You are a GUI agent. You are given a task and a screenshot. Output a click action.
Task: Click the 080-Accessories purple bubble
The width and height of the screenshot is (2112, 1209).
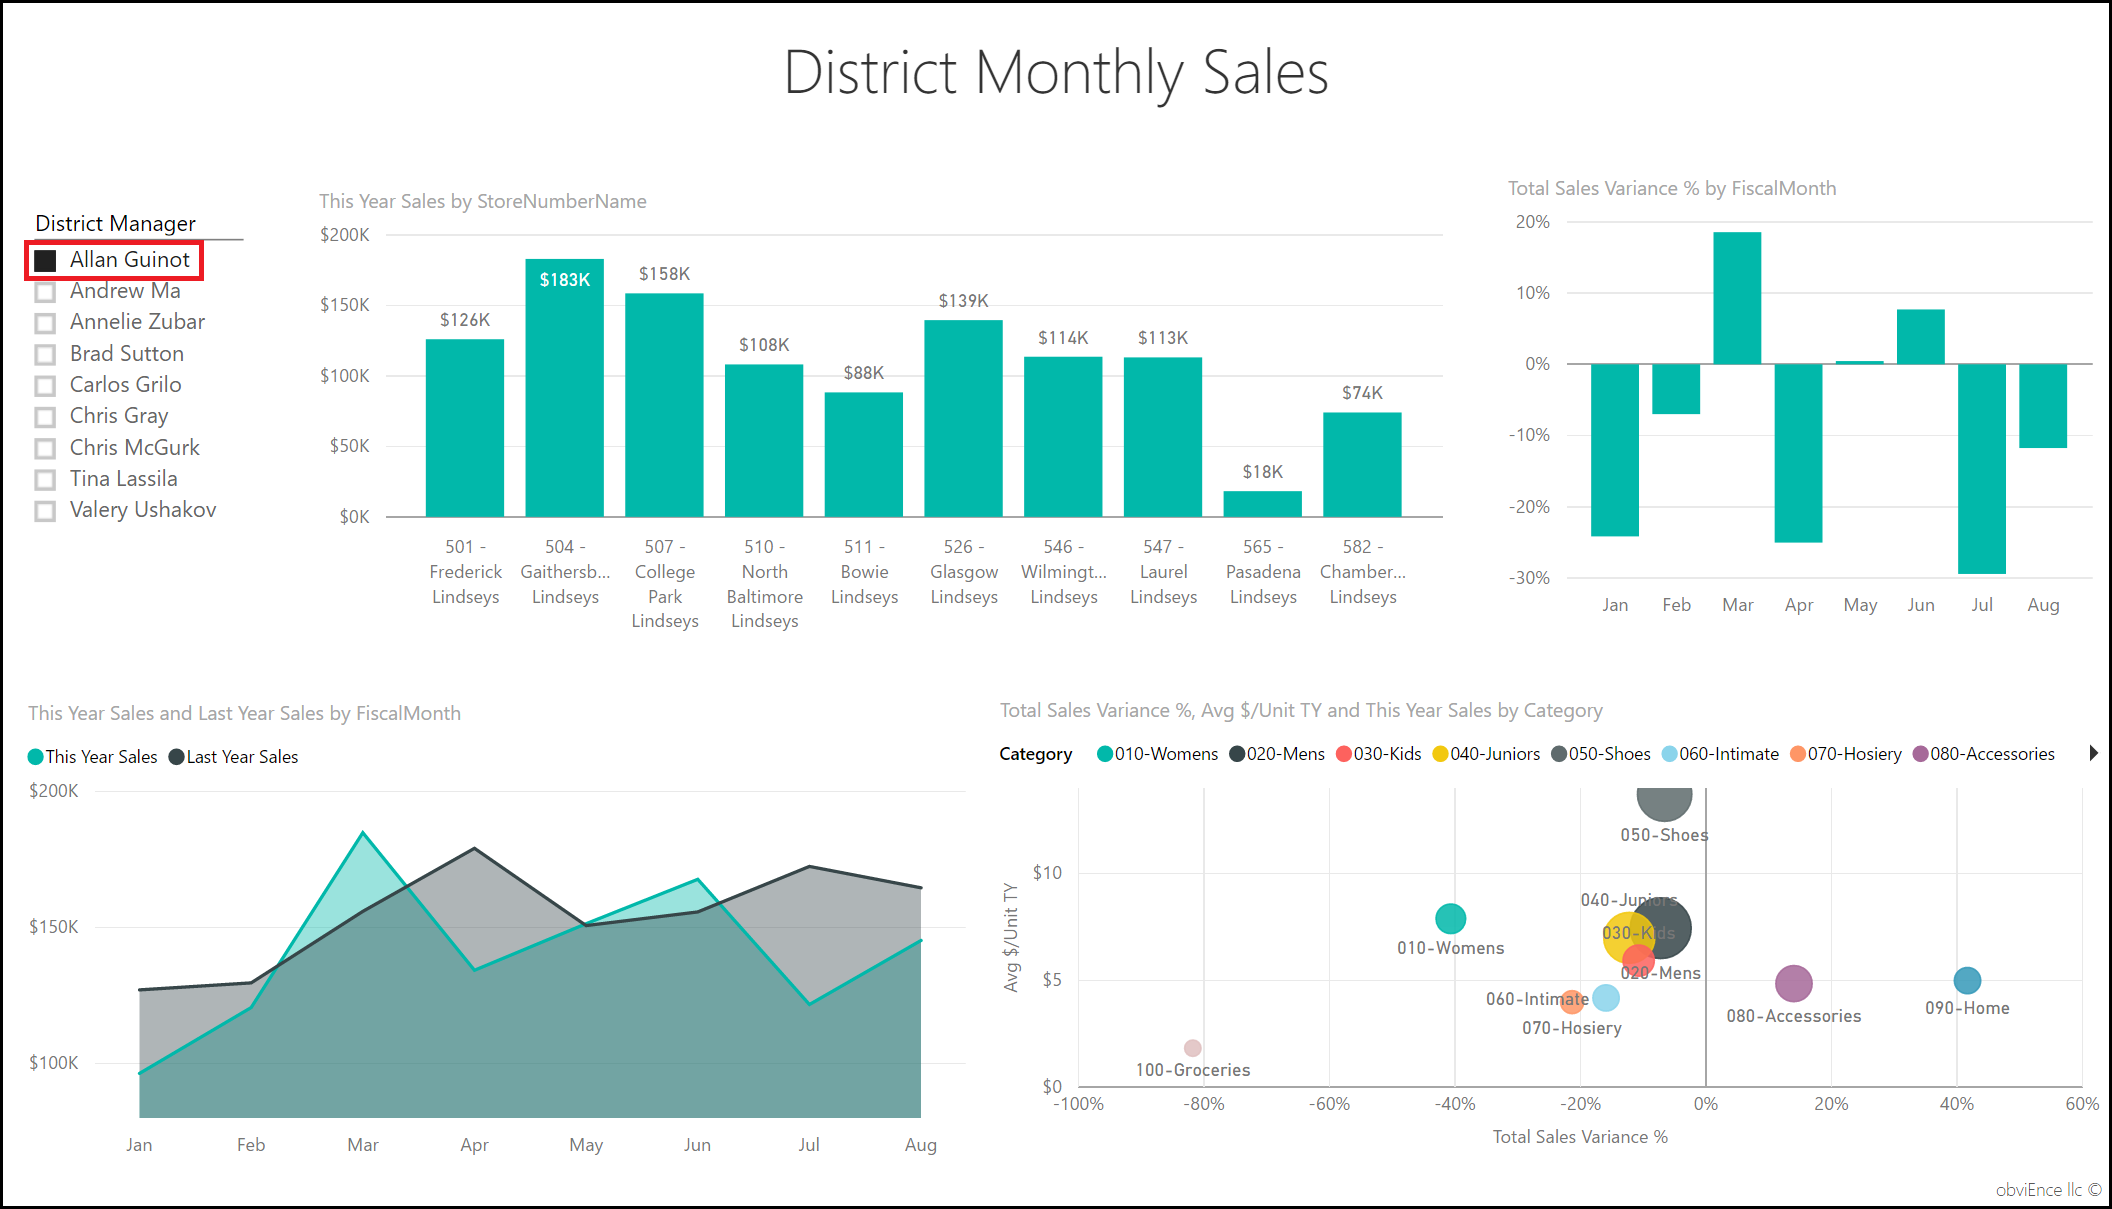[1793, 984]
